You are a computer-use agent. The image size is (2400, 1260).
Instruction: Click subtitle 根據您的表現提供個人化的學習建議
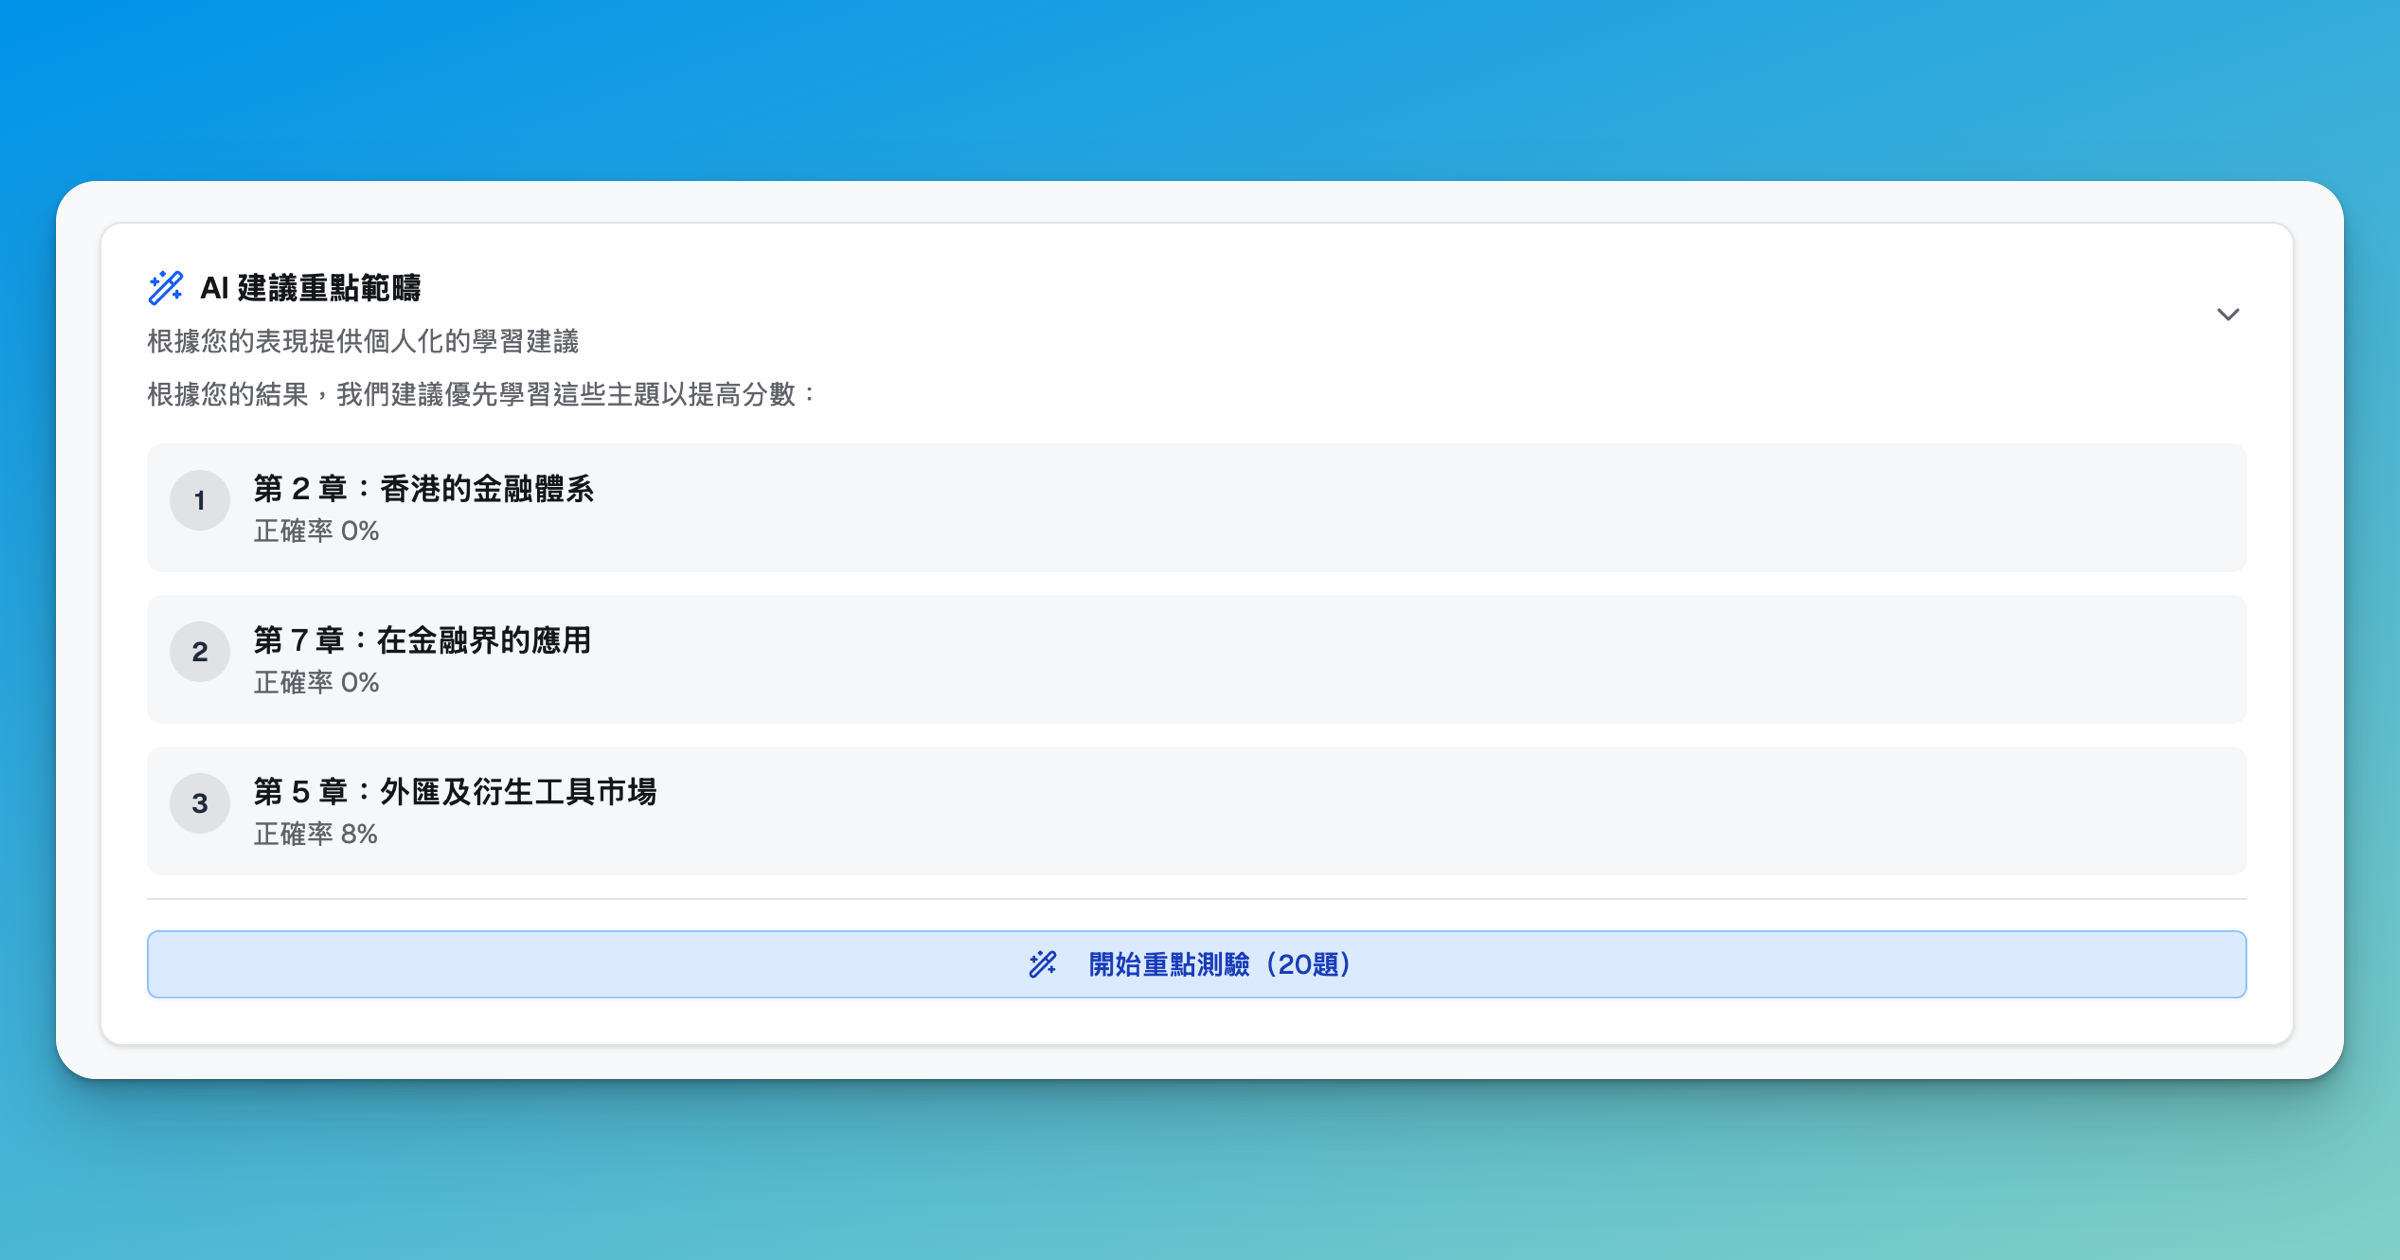(x=363, y=342)
